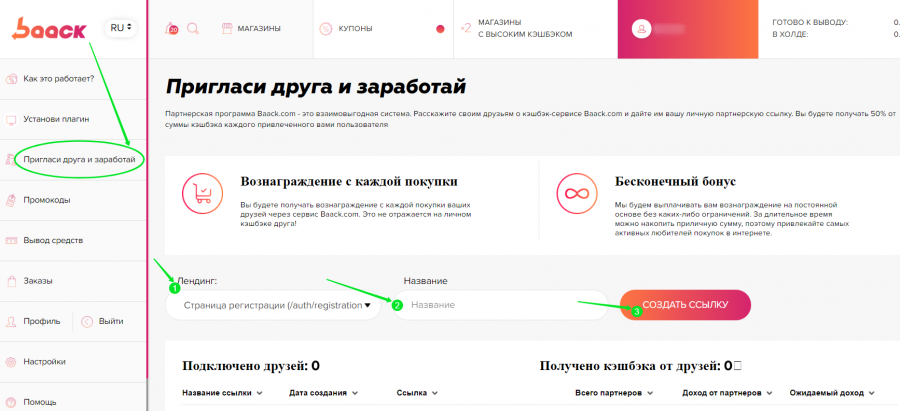Viewport: 900px width, 411px height.
Task: Click the Профиль person icon
Action: (10, 321)
